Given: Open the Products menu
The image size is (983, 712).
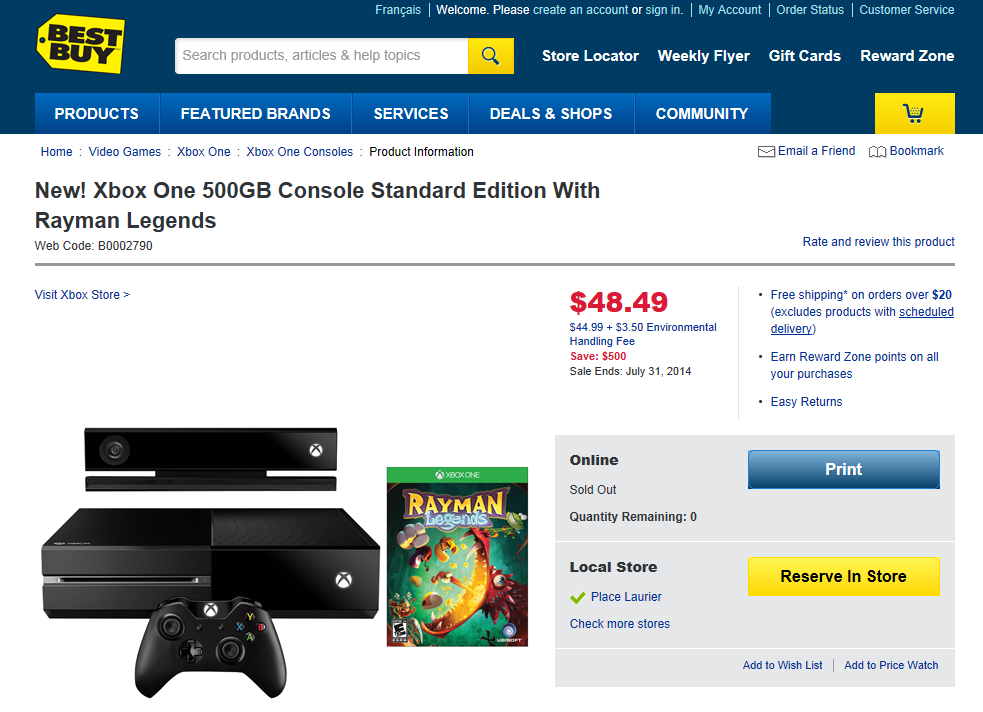Looking at the screenshot, I should [97, 114].
